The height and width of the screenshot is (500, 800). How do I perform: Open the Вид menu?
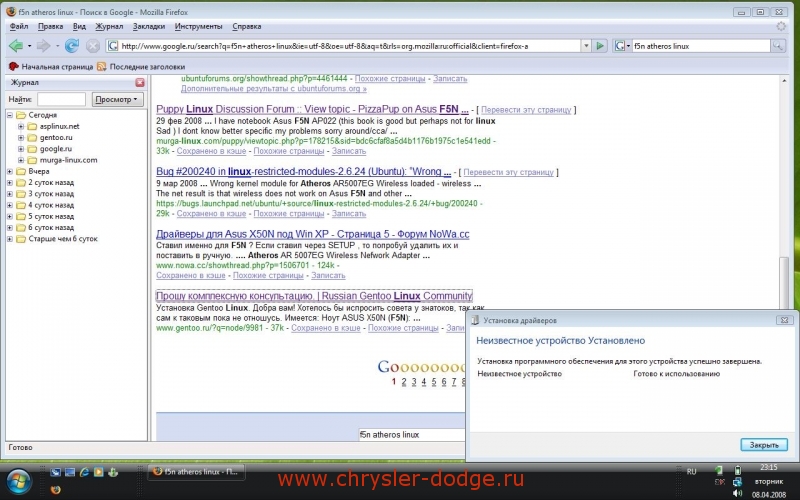click(x=79, y=27)
